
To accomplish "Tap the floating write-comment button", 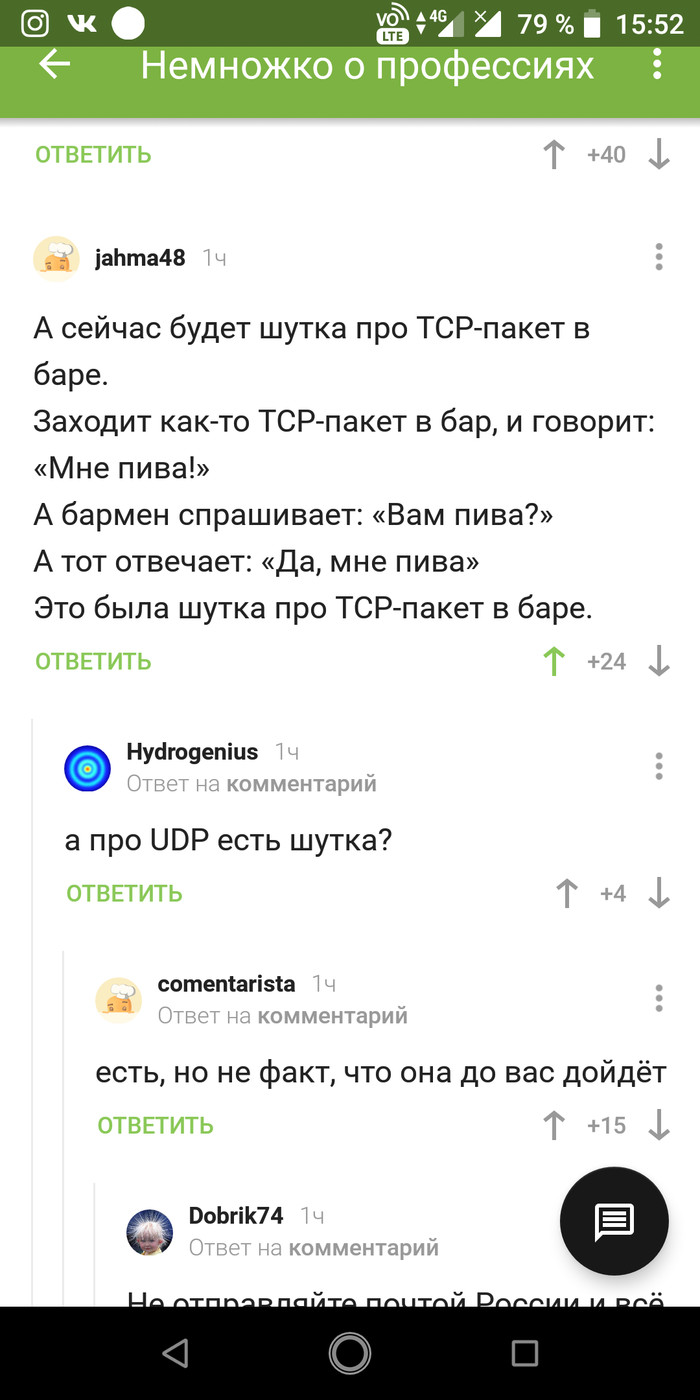I will 613,1220.
